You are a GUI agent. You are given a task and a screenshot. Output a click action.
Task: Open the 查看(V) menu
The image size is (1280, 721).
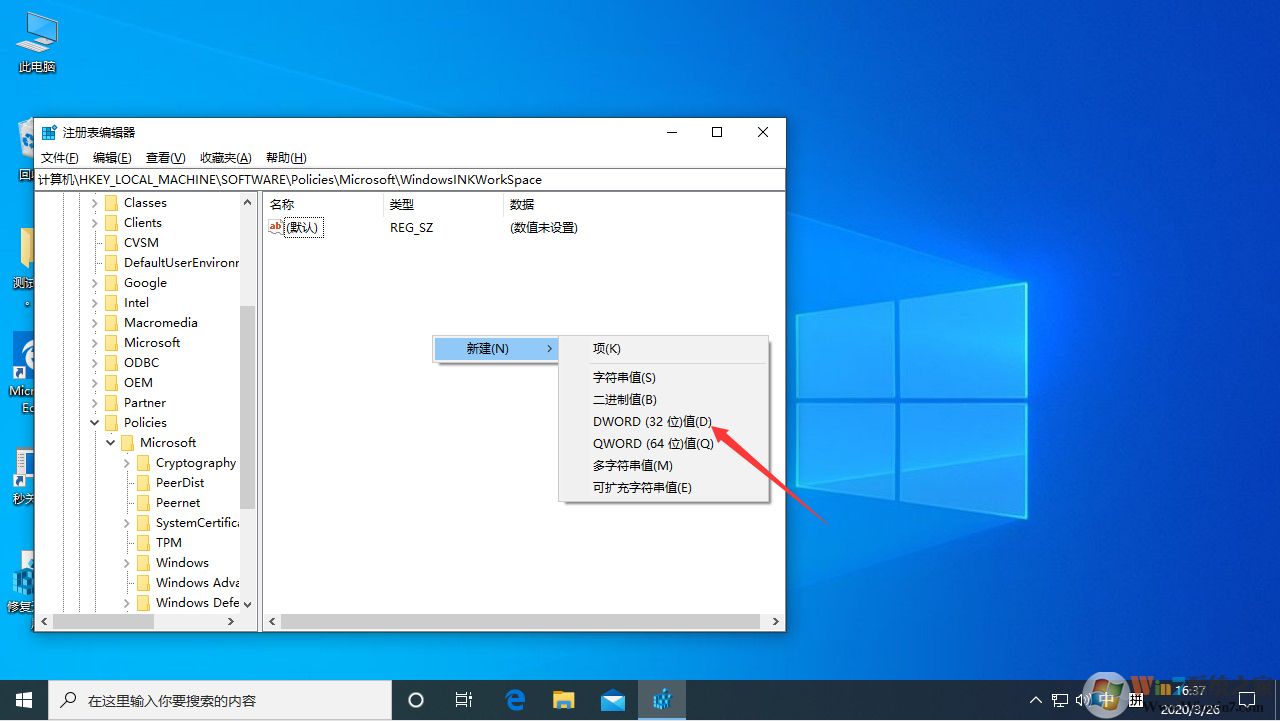click(165, 157)
